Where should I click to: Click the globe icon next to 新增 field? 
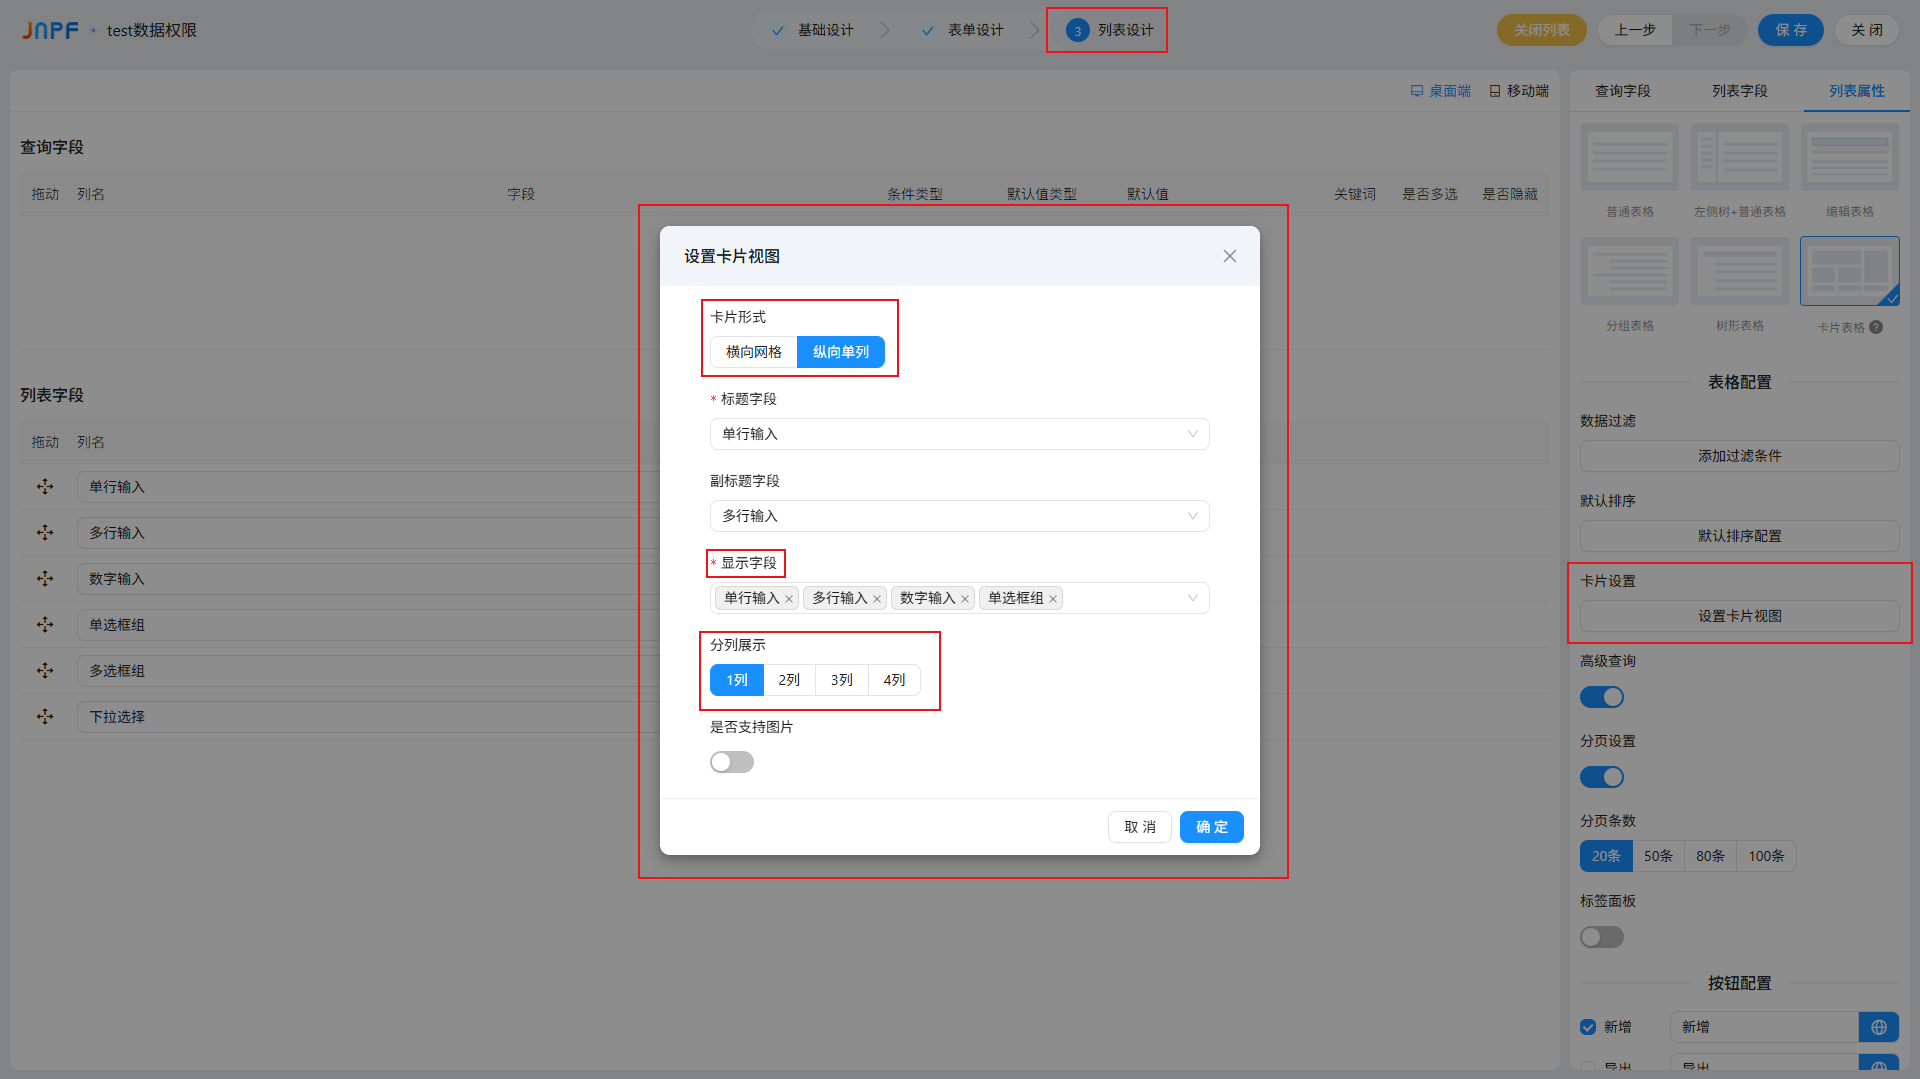tap(1879, 1027)
